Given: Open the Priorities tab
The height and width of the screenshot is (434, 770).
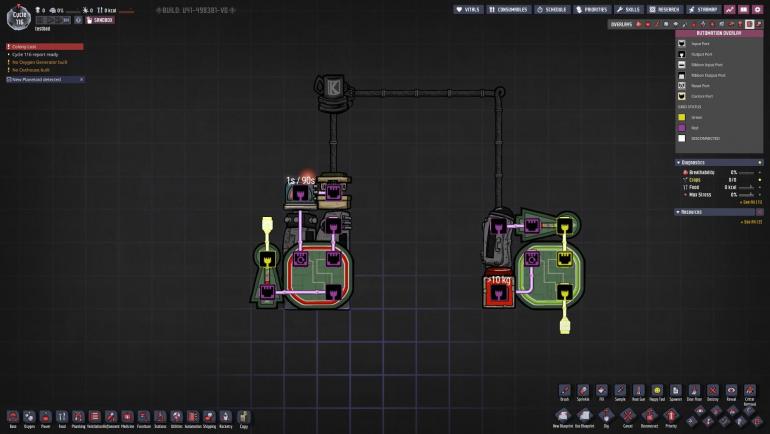Looking at the screenshot, I should 592,9.
